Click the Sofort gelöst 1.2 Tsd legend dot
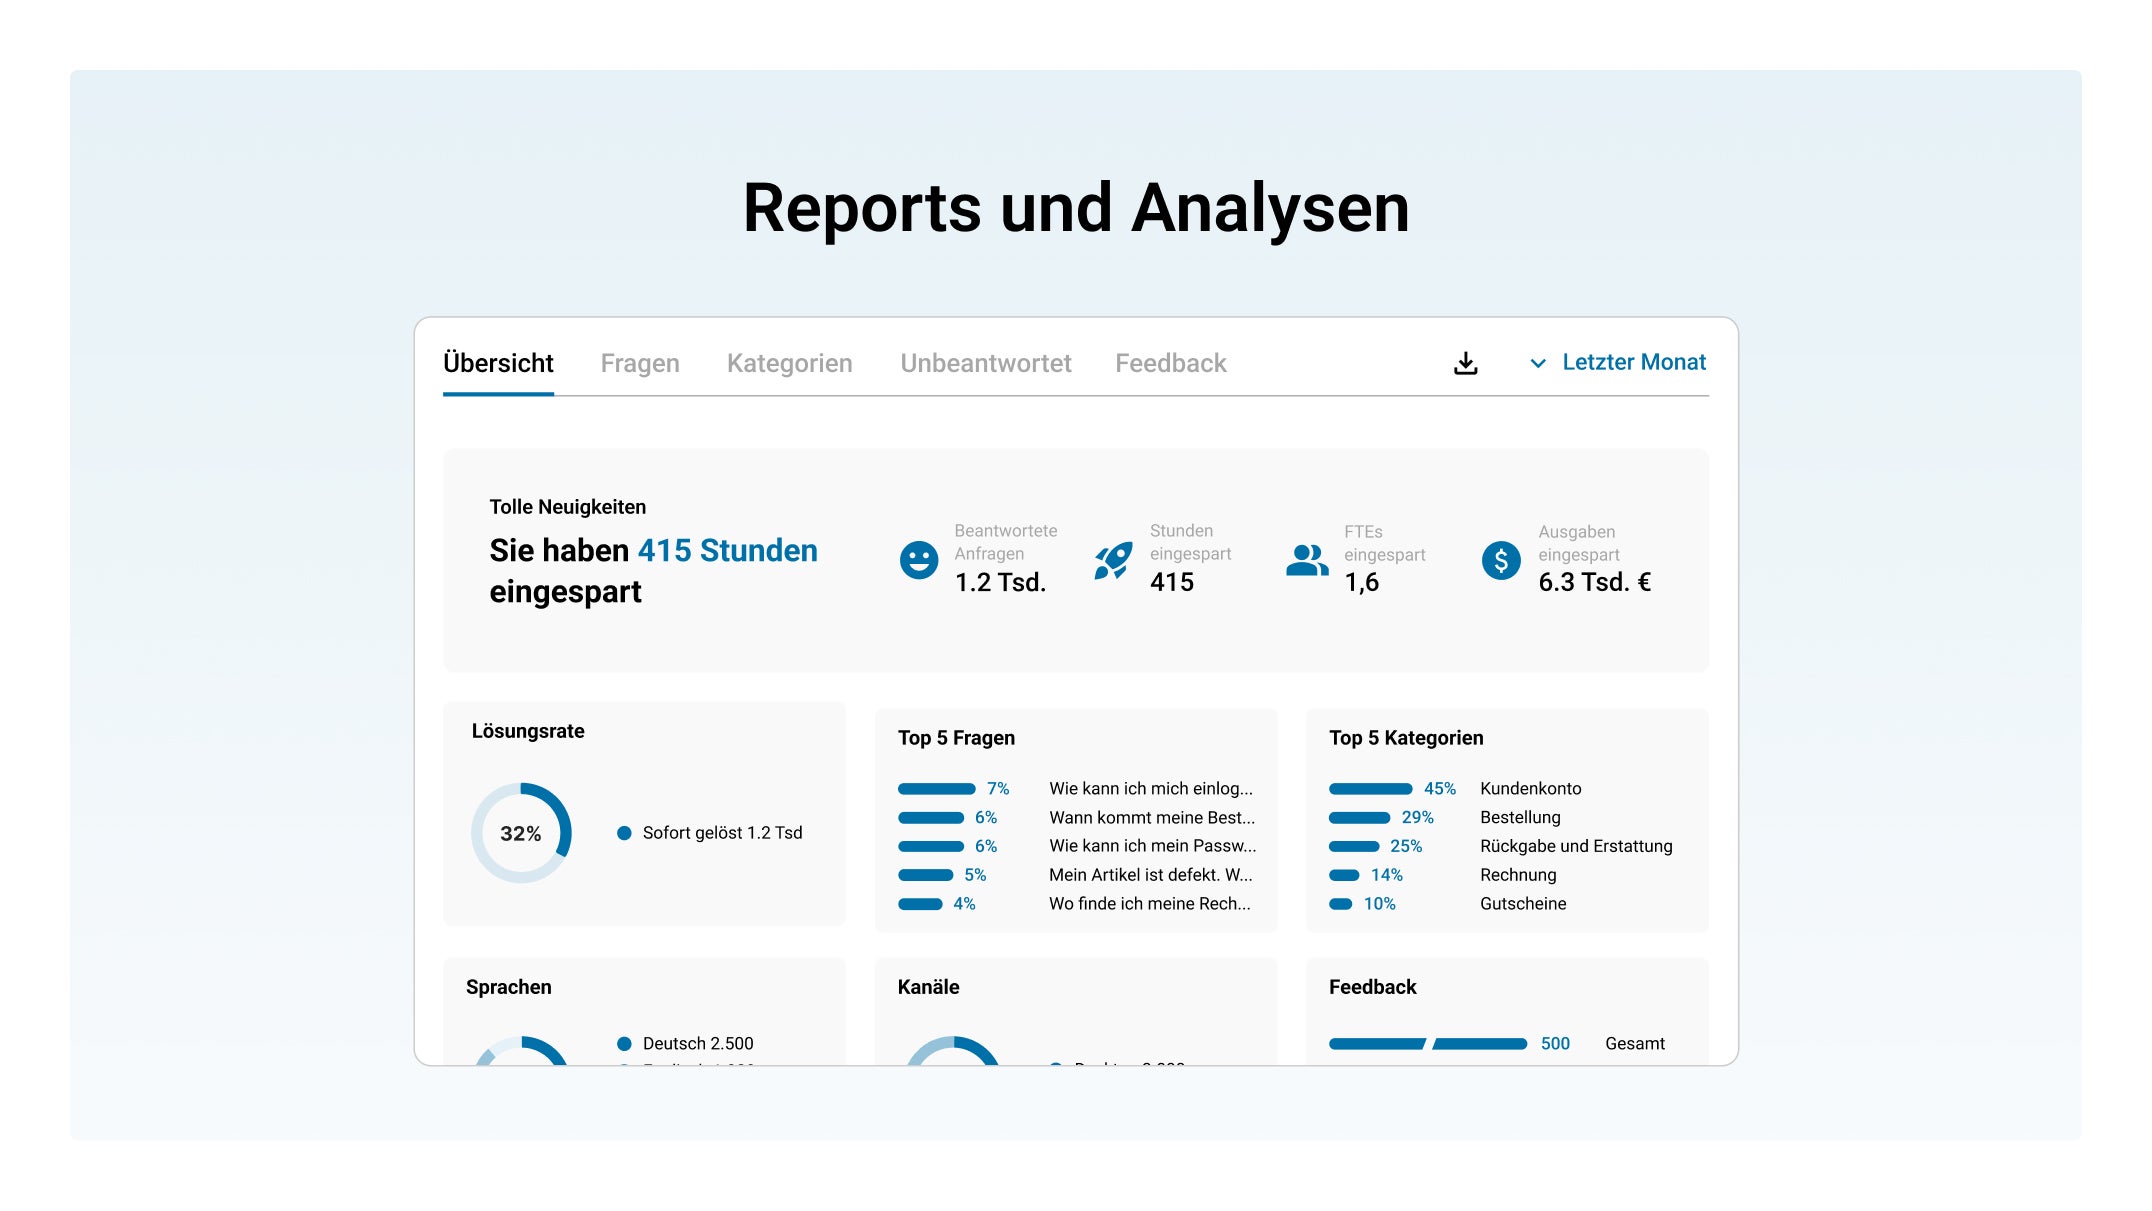The height and width of the screenshot is (1211, 2152). 624,833
